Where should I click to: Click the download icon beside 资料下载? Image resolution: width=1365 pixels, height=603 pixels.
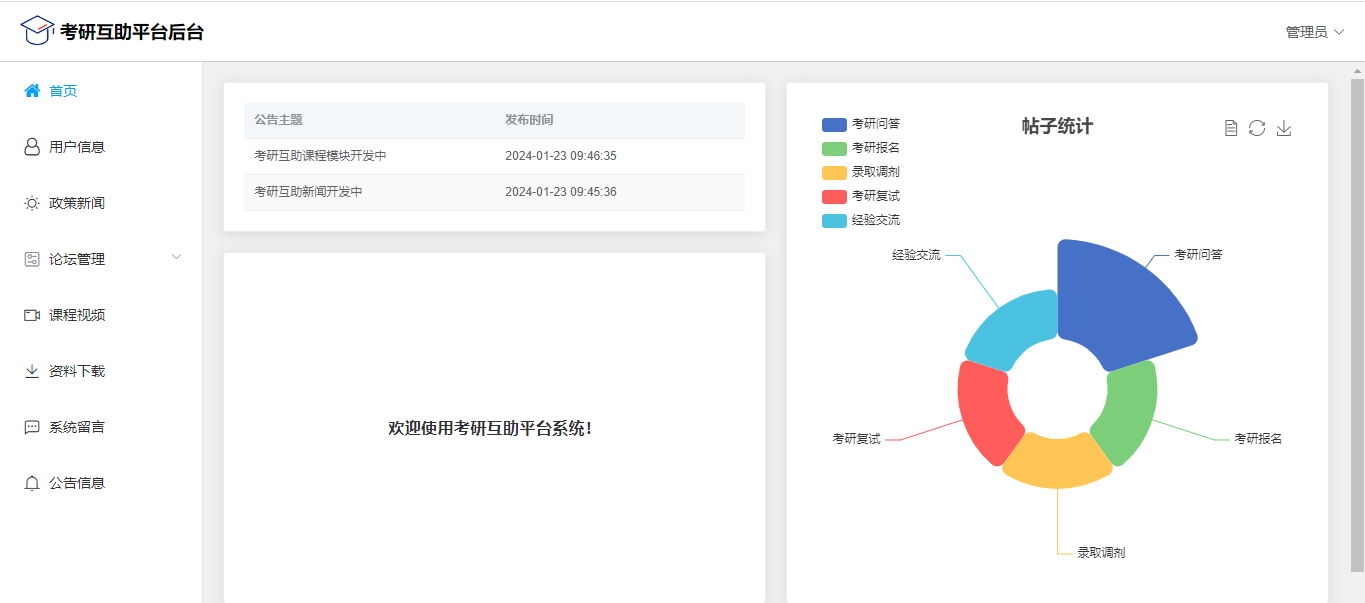tap(32, 371)
